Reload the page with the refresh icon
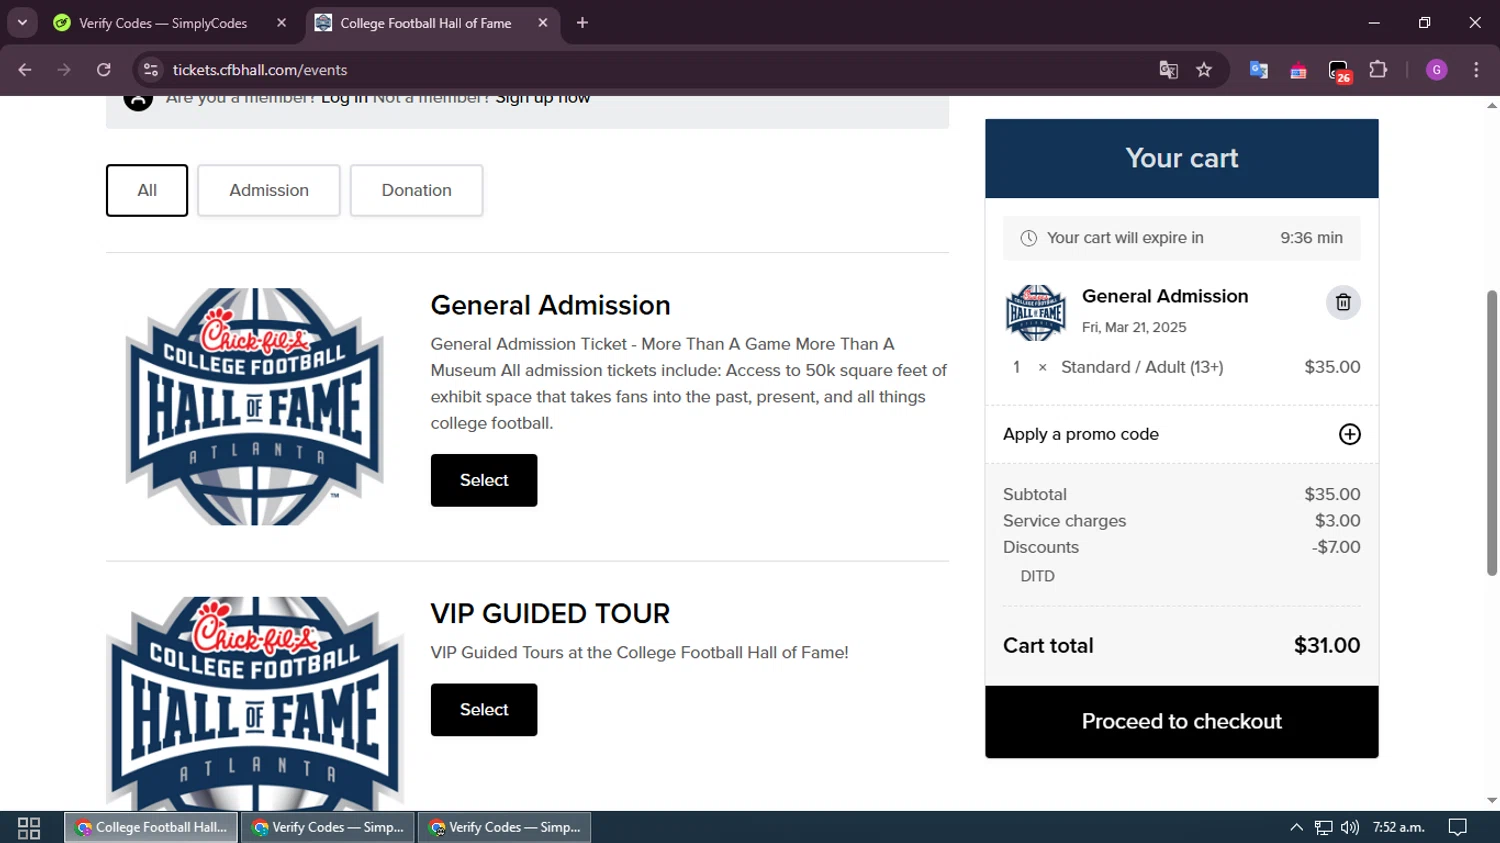The height and width of the screenshot is (843, 1500). click(104, 70)
